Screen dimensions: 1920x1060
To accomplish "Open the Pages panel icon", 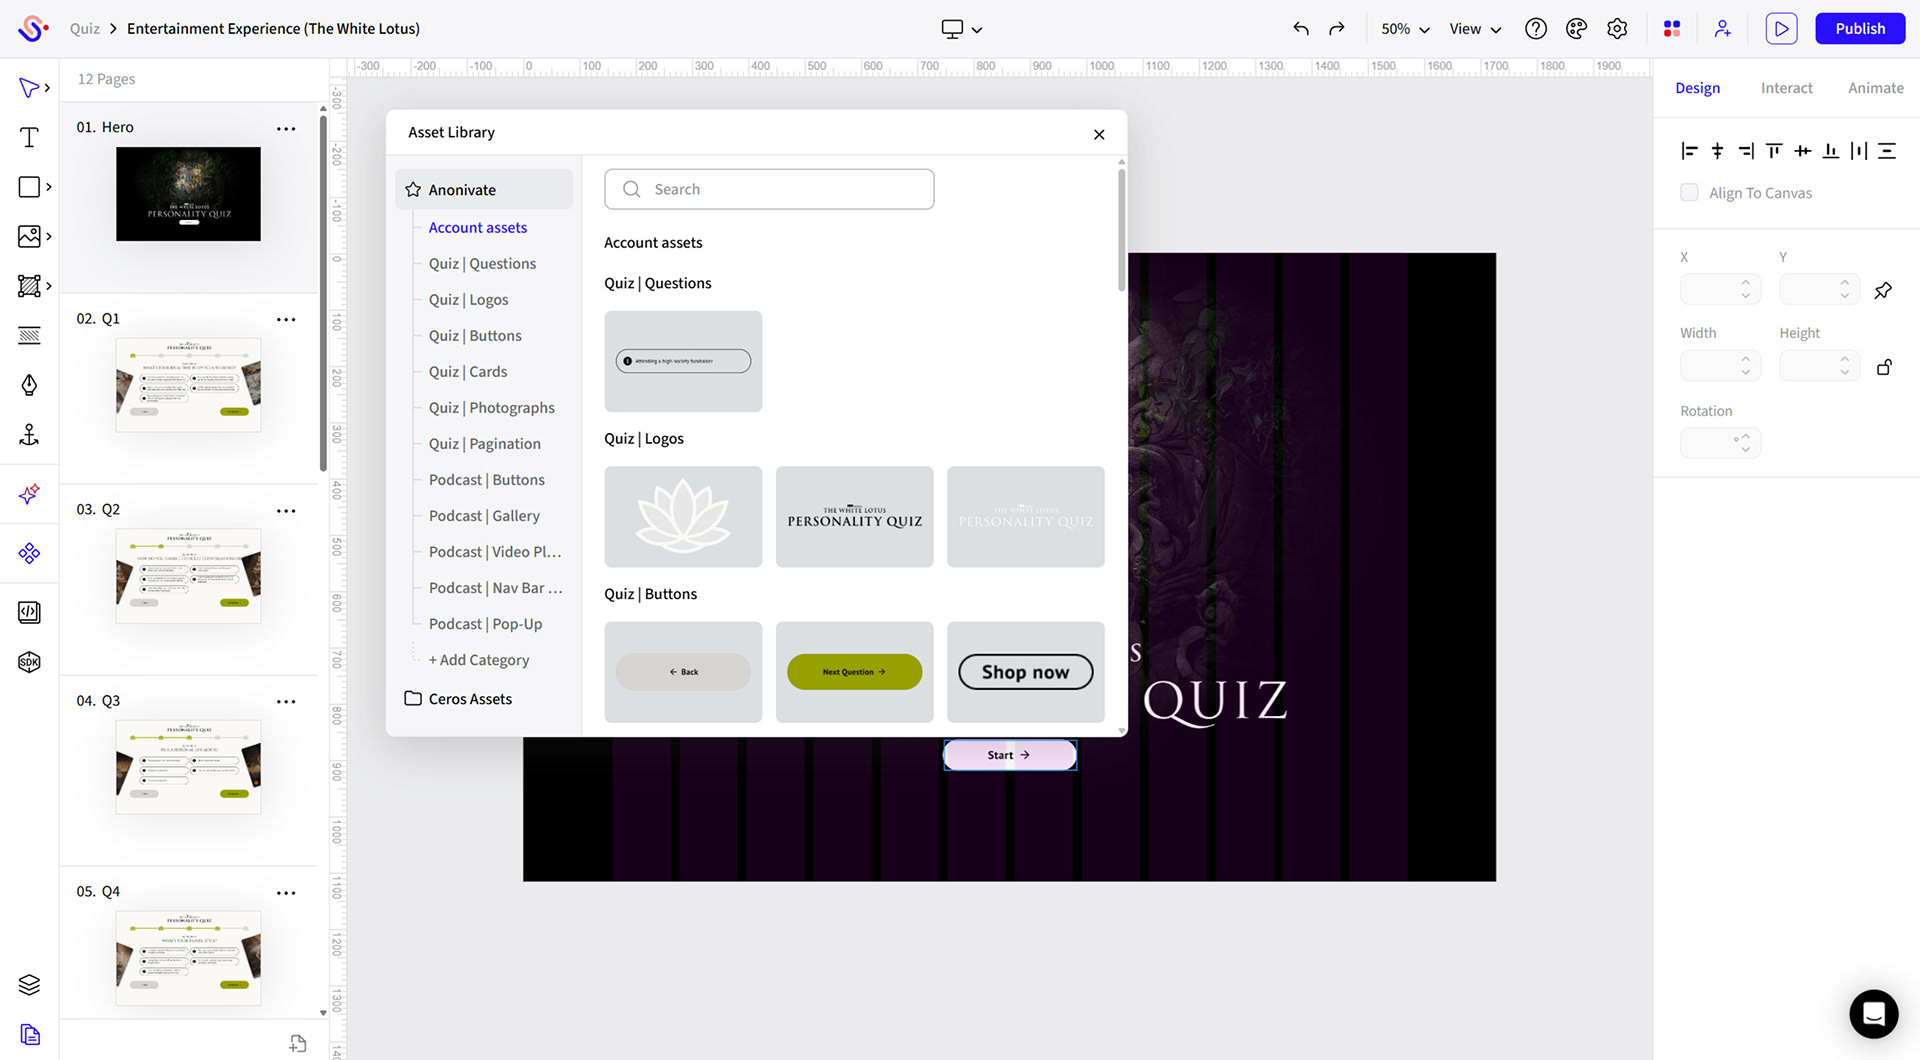I will (x=29, y=1034).
